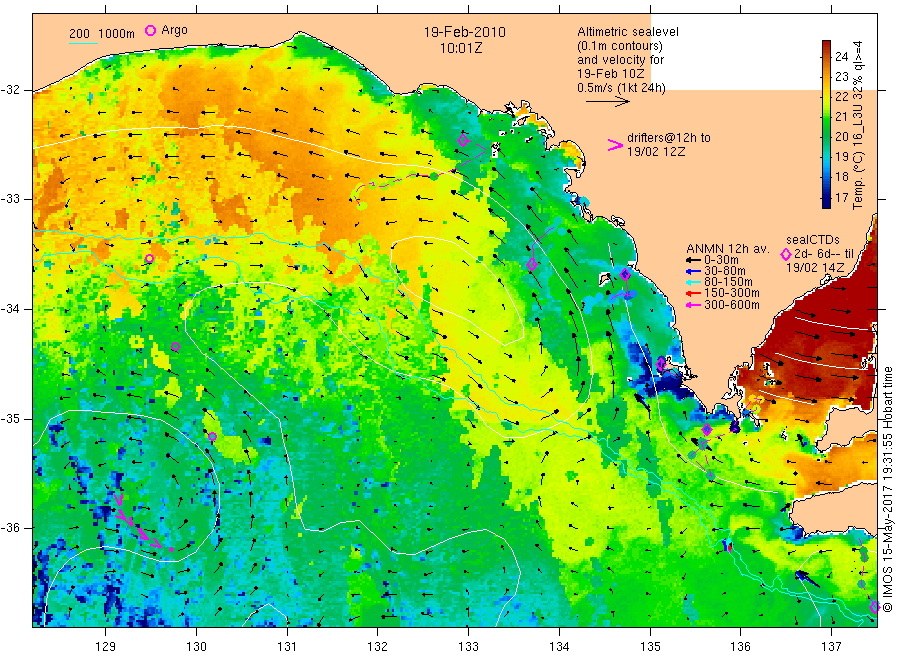
Task: Click the magenta 300-600m ANMN legend arrow
Action: (x=693, y=305)
